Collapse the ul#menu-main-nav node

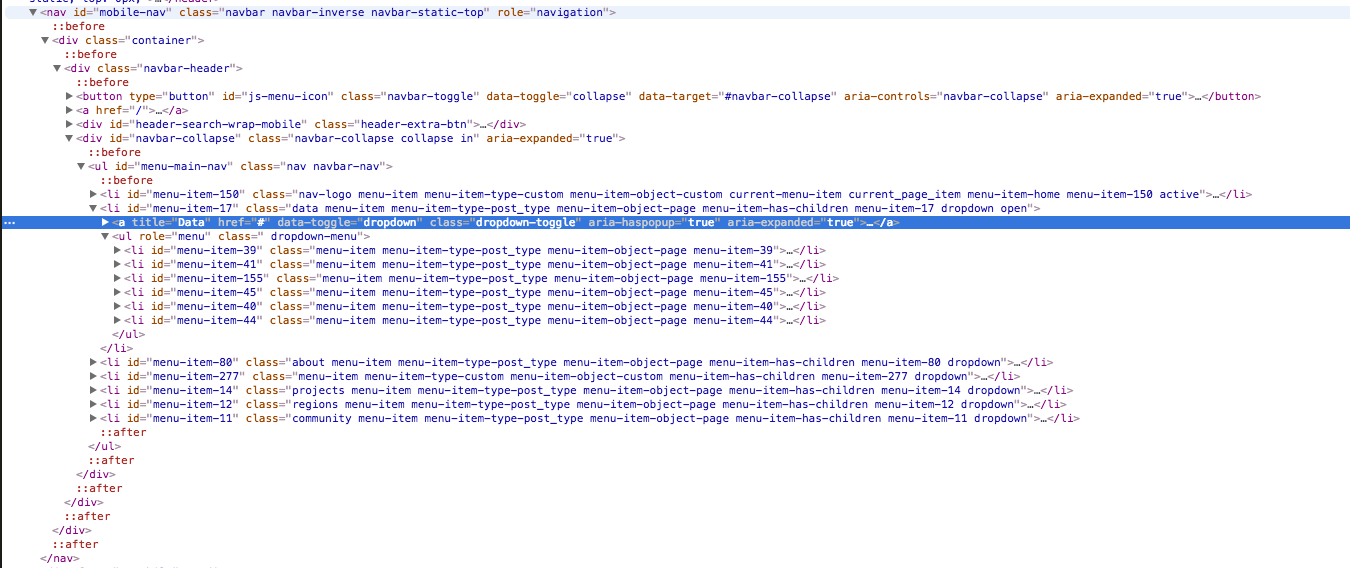pos(81,167)
